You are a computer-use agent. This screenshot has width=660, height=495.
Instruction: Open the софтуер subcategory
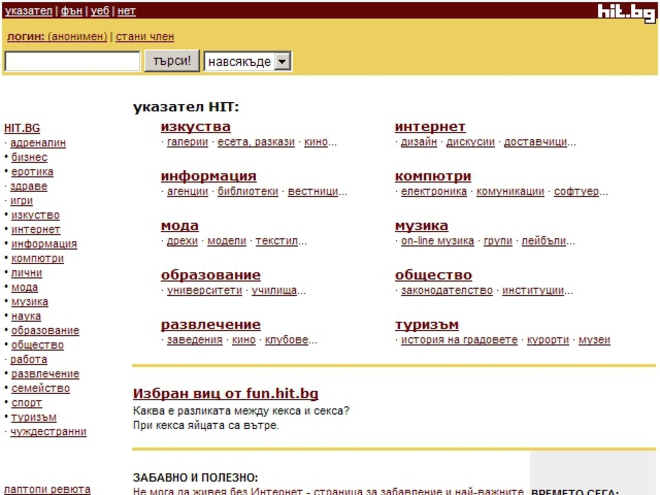tap(576, 192)
